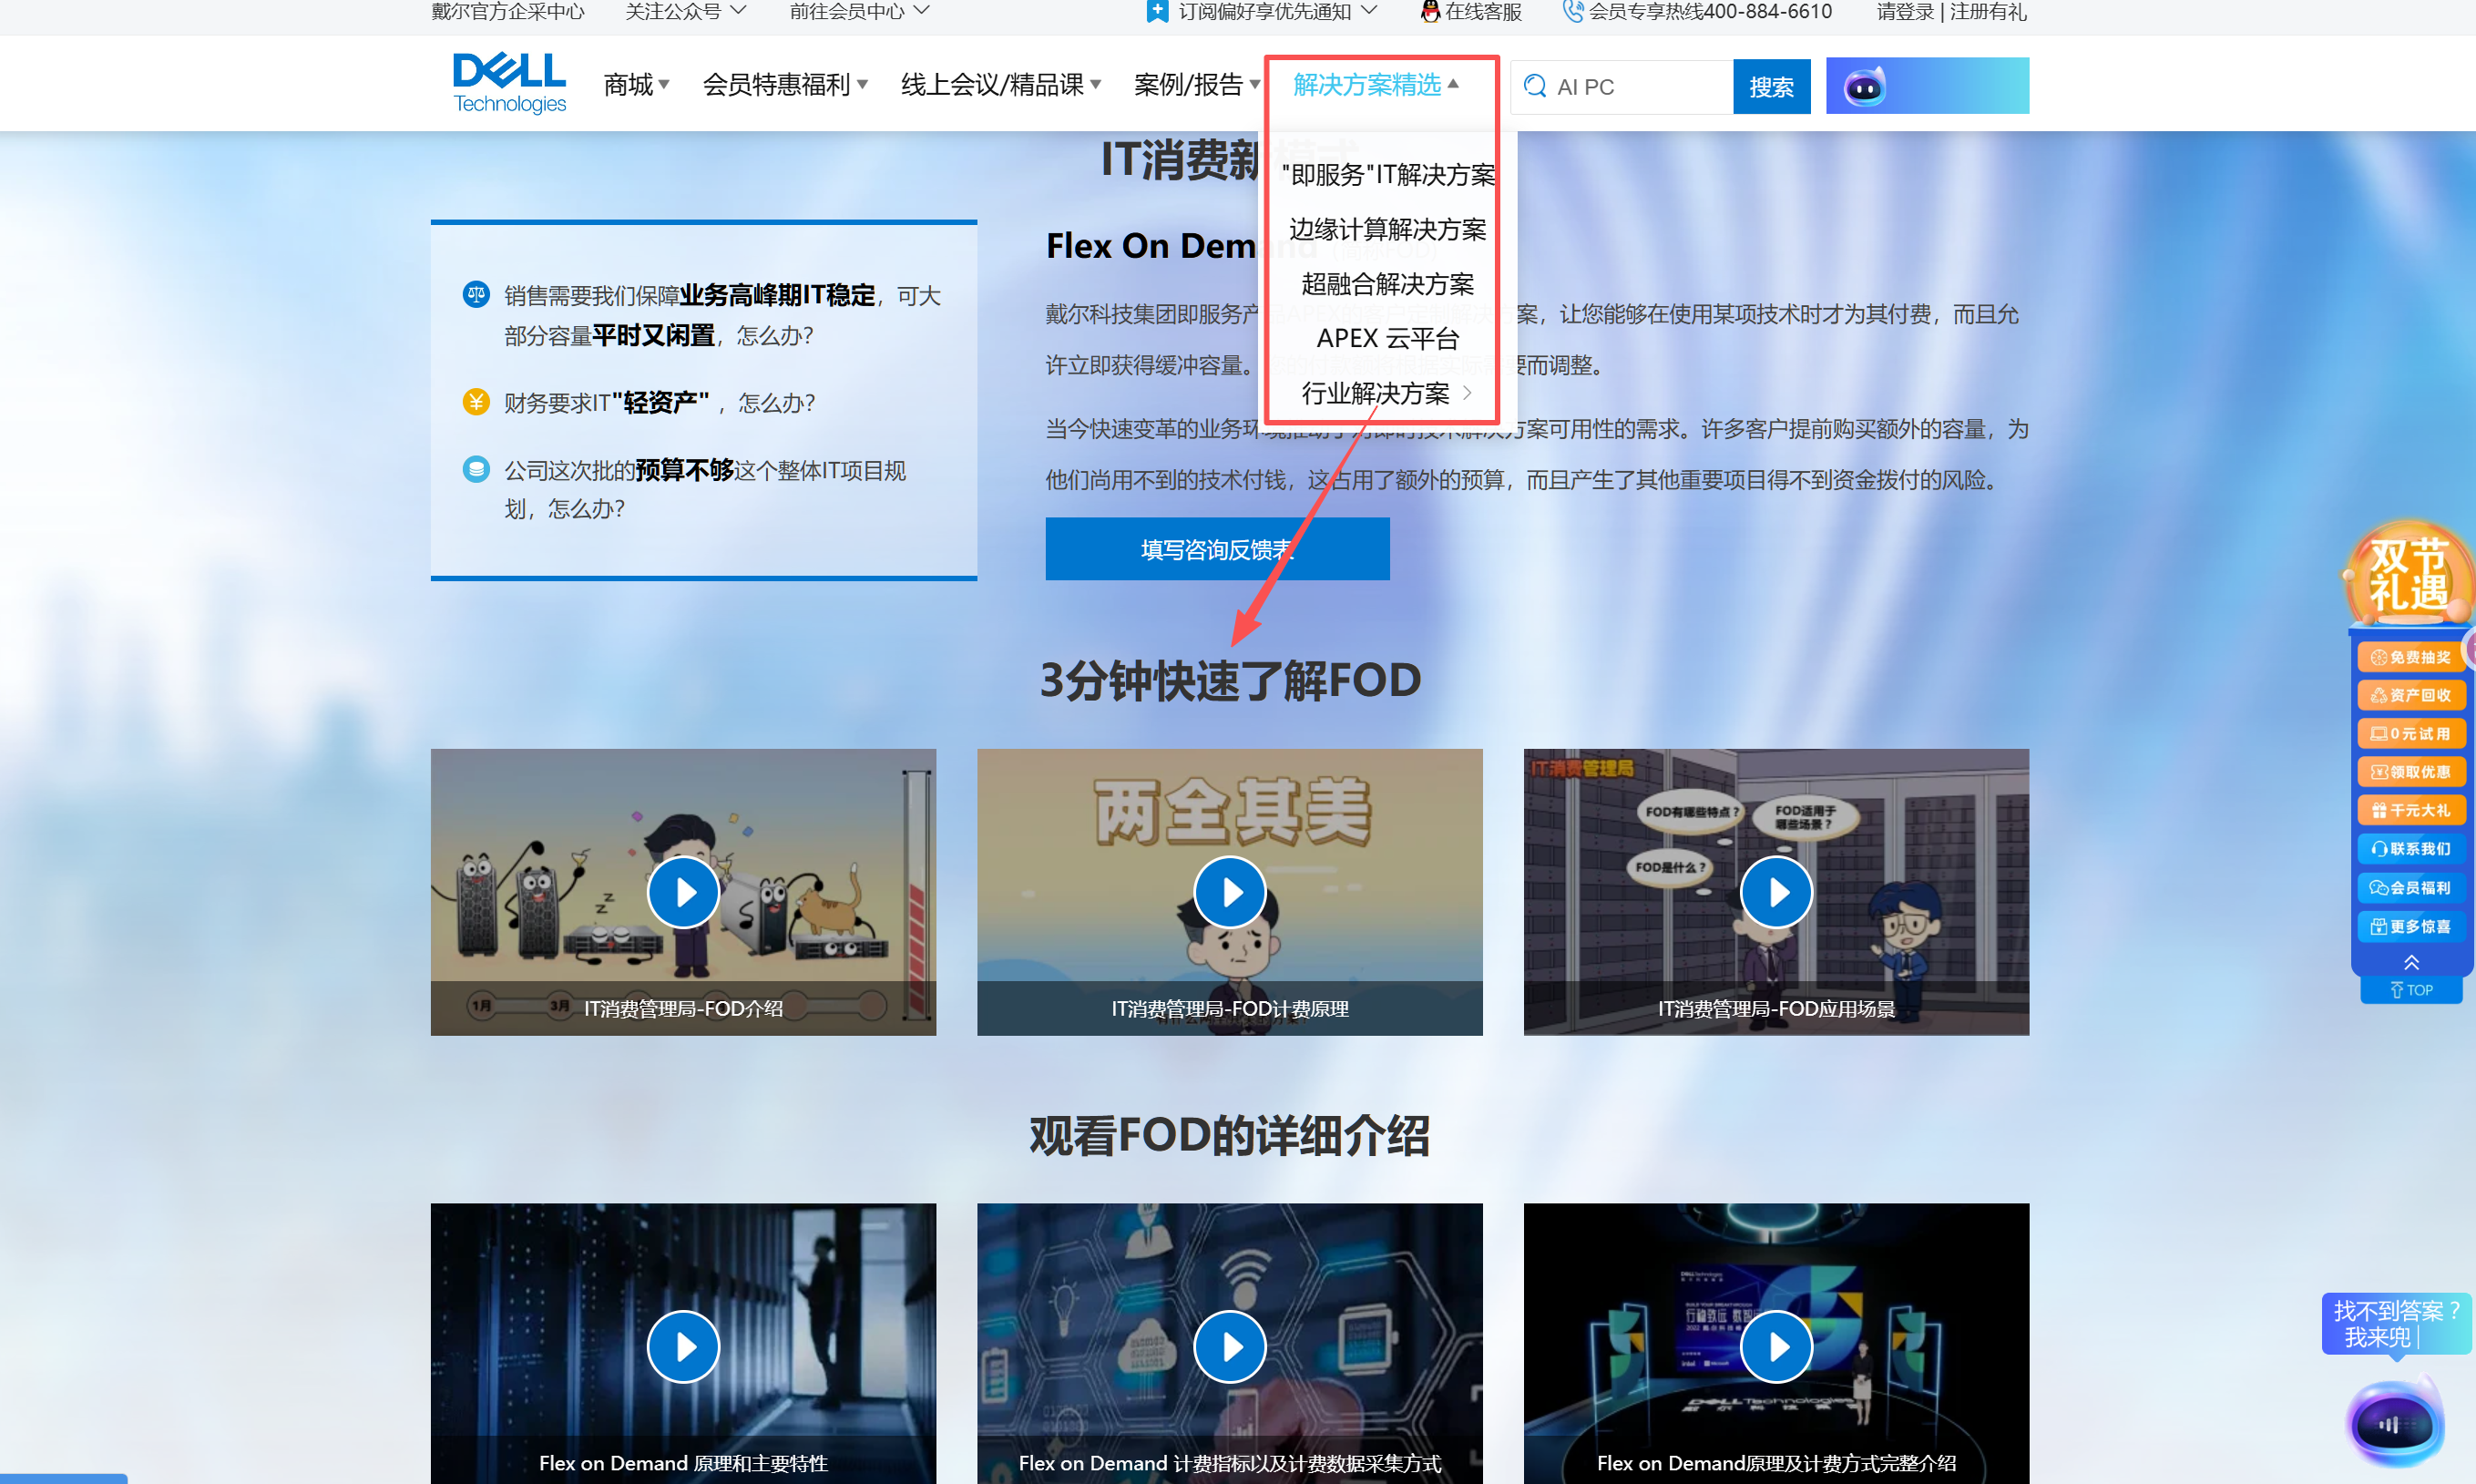Open 免费抽奖 in the floating sidebar

click(x=2411, y=657)
